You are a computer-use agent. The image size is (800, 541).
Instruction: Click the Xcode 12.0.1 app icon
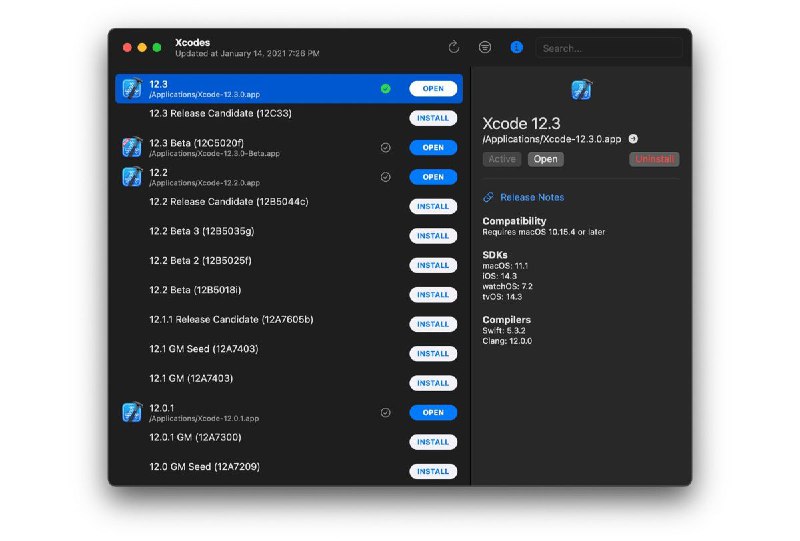pos(132,412)
